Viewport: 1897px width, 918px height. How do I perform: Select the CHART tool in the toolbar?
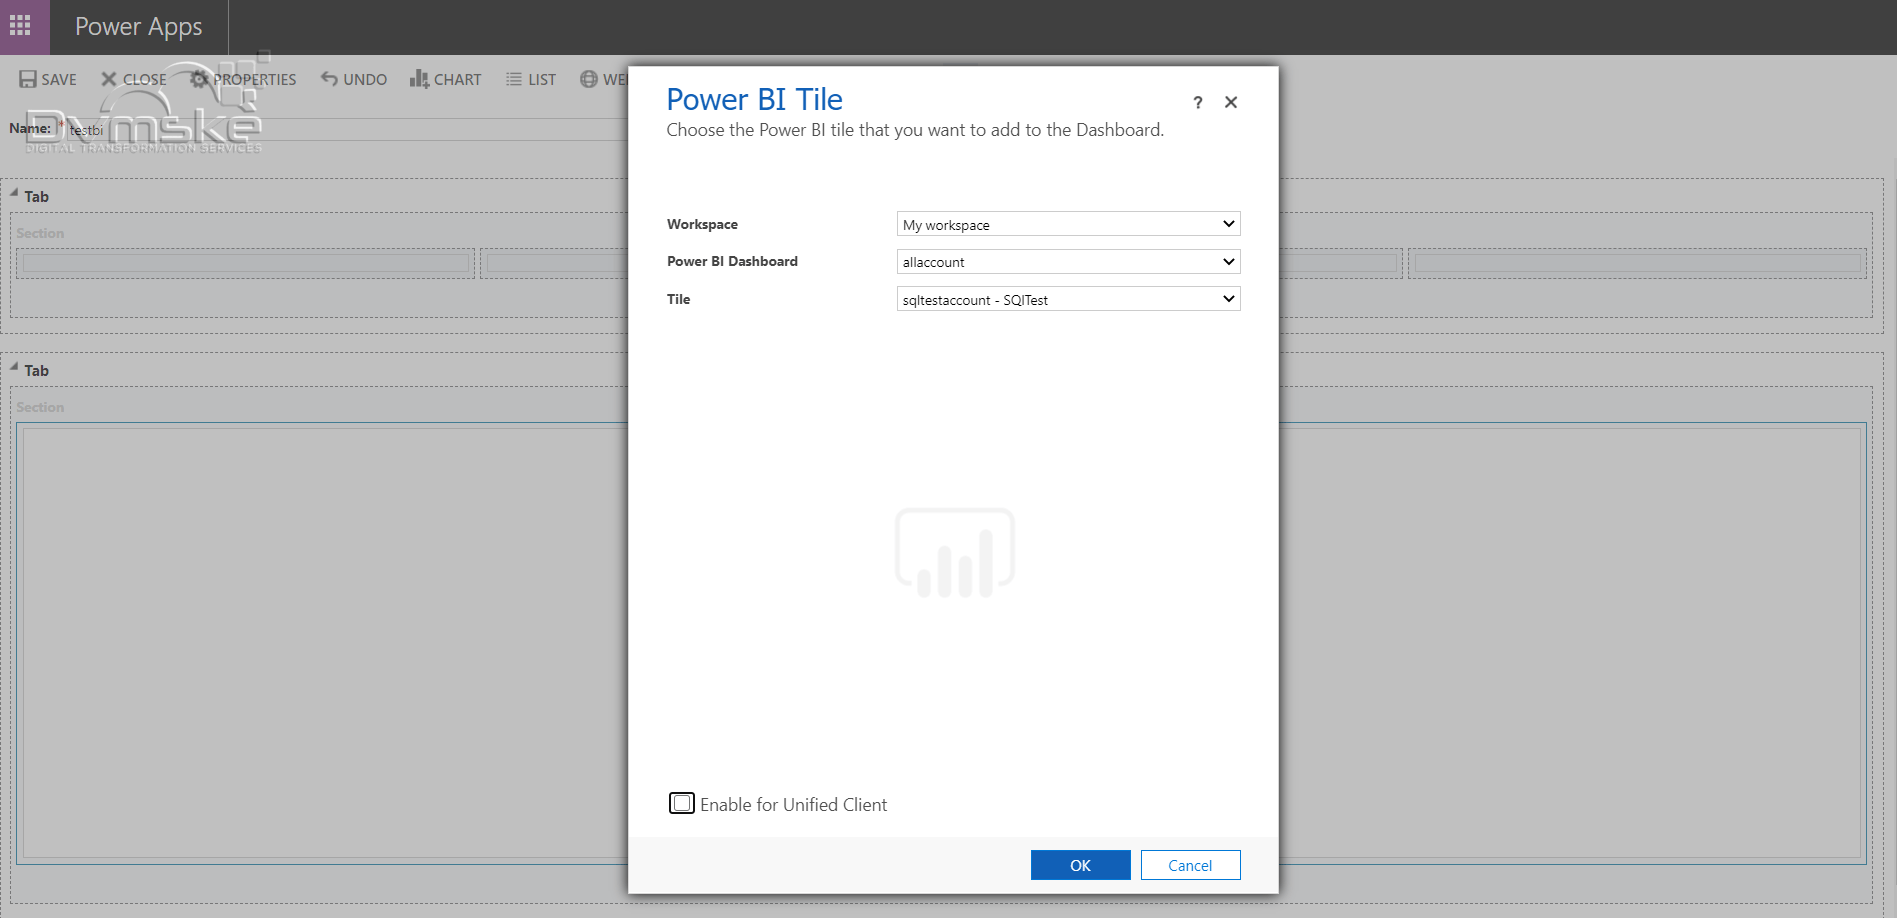(x=421, y=78)
